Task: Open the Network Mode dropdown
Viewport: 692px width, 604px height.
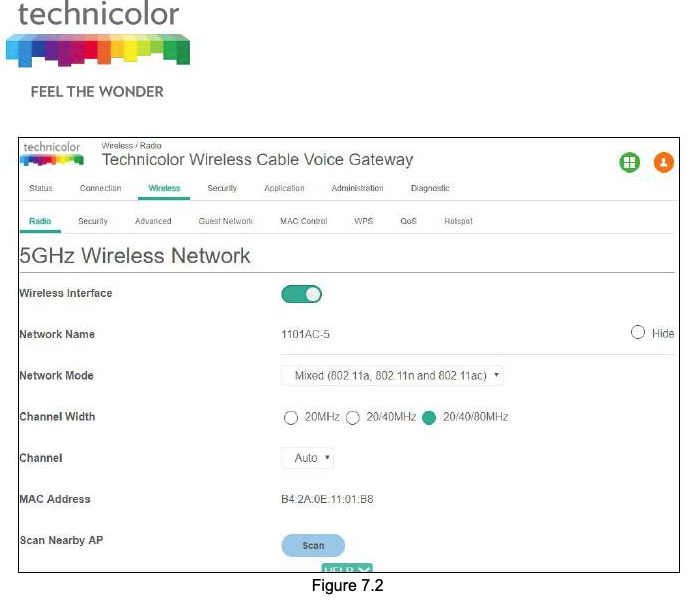Action: point(392,375)
